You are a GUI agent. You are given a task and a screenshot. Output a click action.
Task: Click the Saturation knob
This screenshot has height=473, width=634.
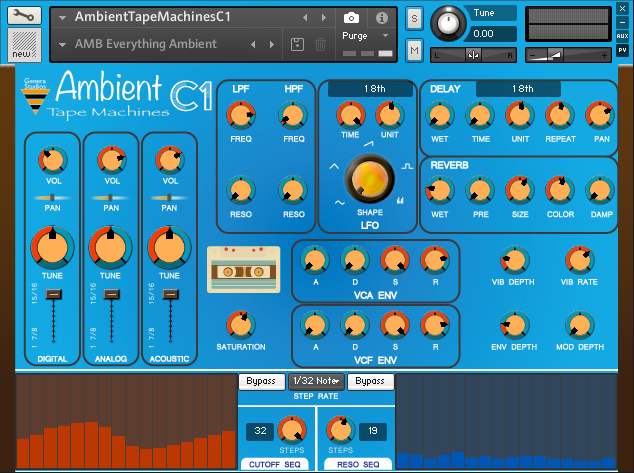tap(240, 324)
